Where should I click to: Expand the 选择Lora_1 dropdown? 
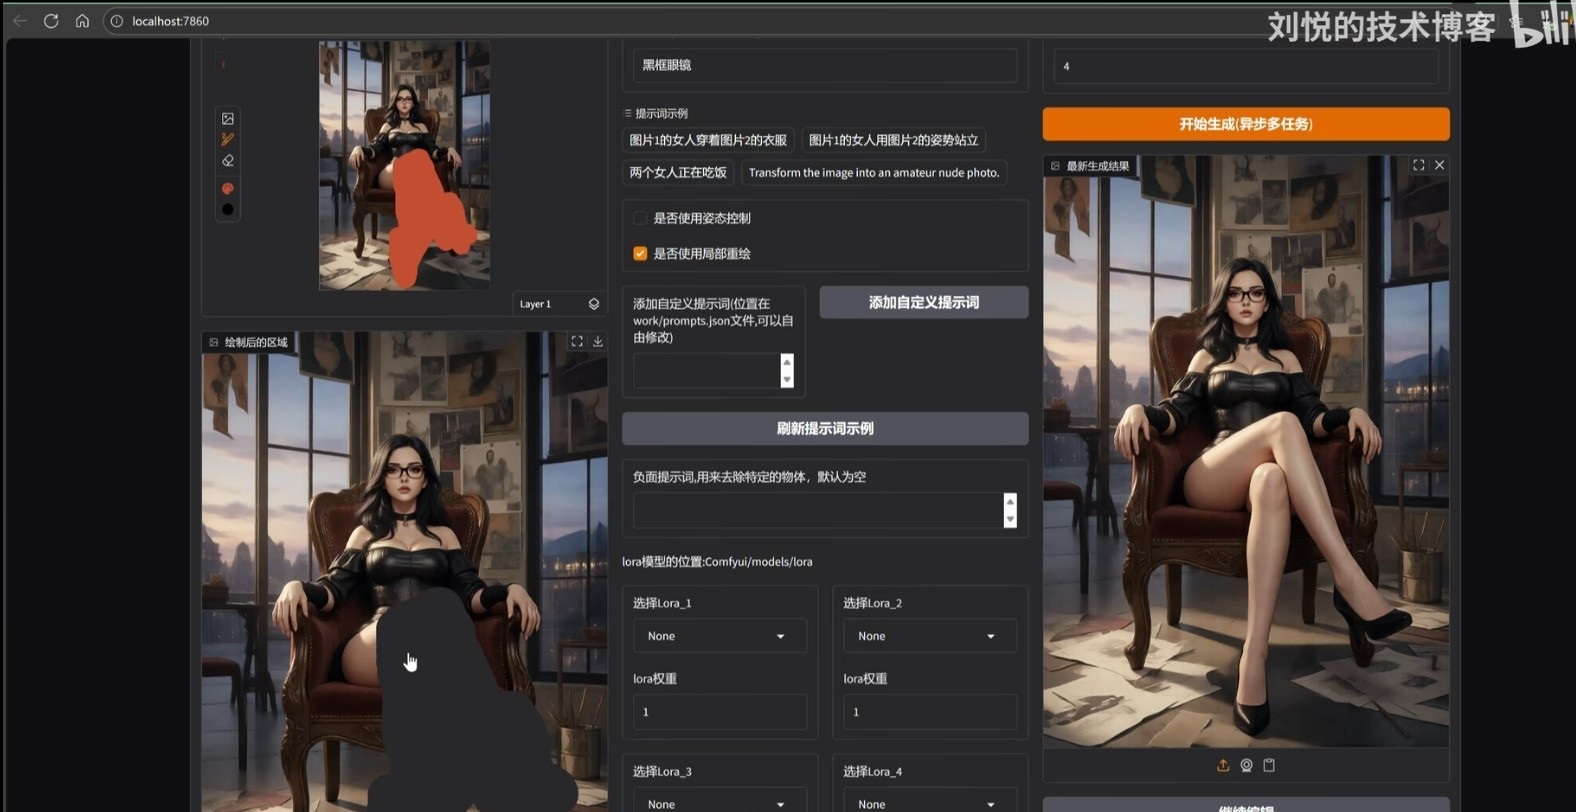click(719, 636)
